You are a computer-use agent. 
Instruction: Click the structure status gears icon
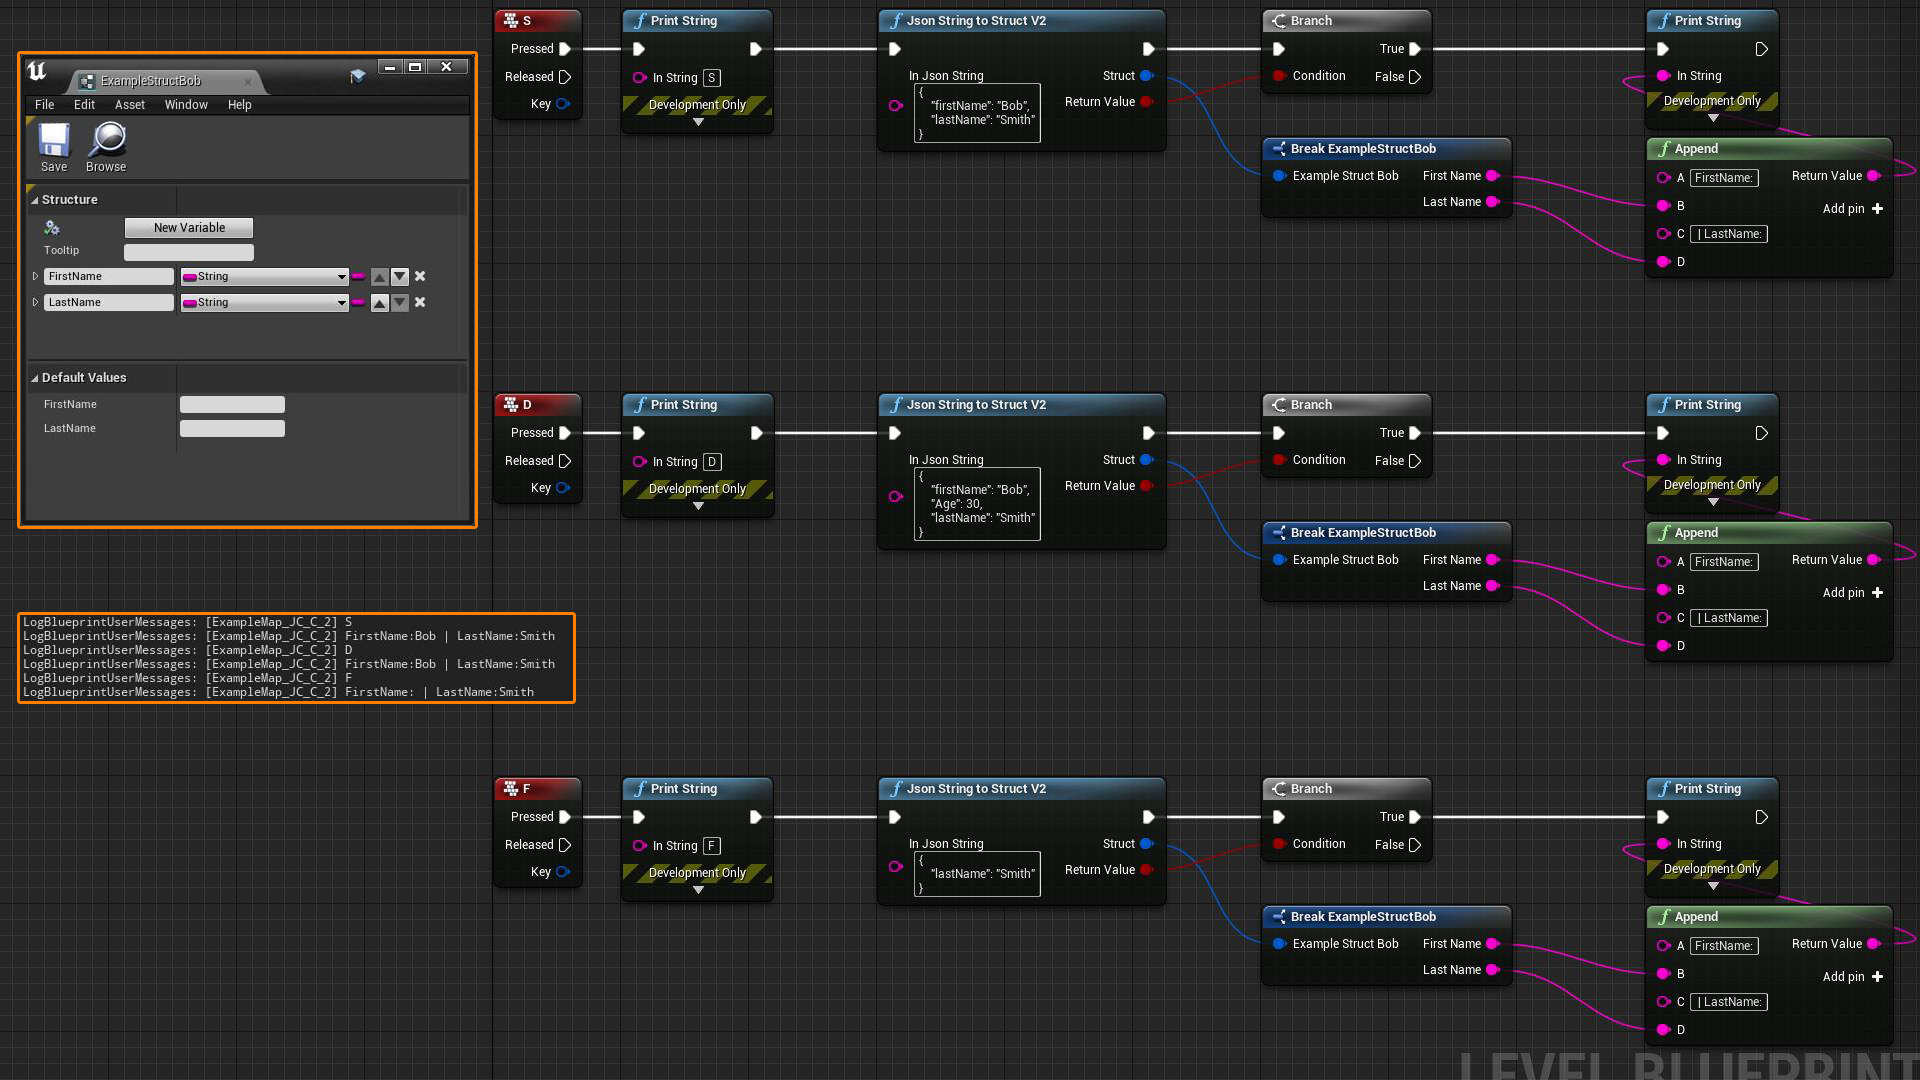52,228
